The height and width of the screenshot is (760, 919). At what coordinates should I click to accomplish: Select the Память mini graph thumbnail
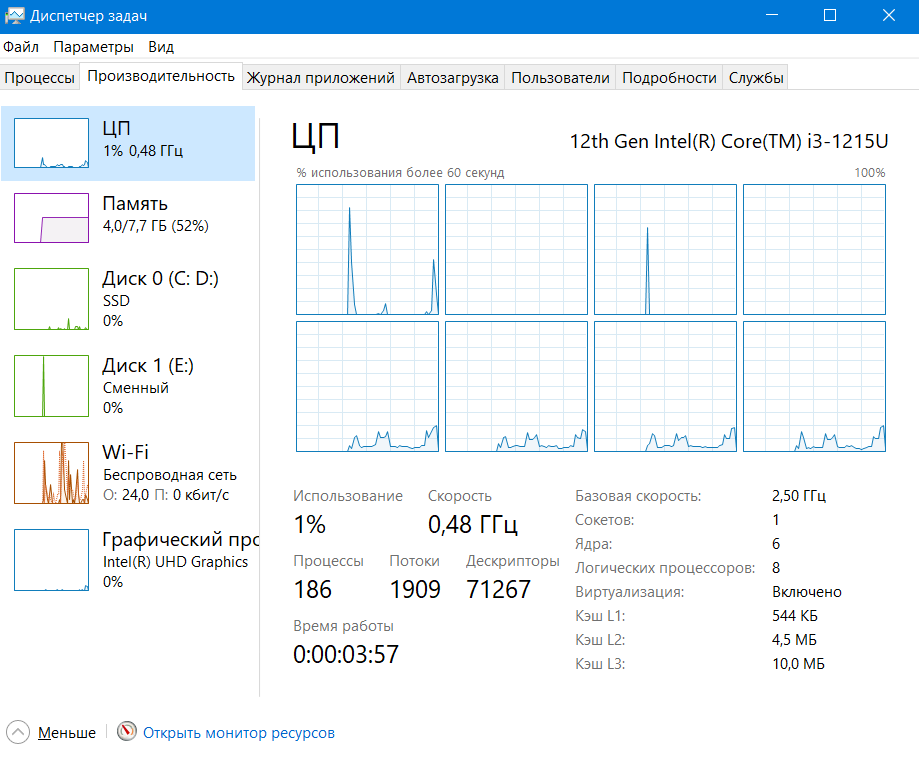click(x=52, y=218)
